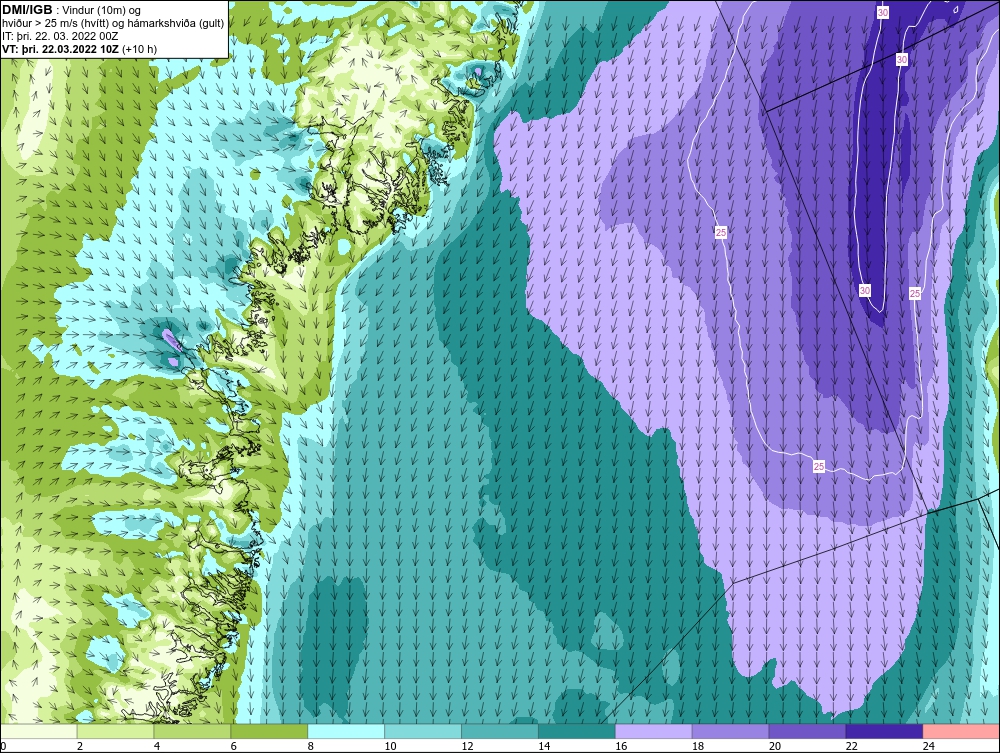Click the legend scale number '4'
Screen dimensions: 1000x753
(x=157, y=746)
